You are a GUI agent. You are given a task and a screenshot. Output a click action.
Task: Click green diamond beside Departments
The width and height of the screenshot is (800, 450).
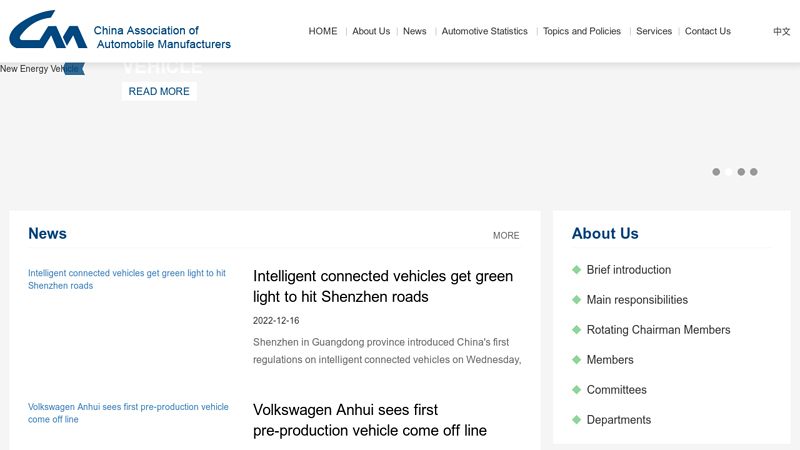tap(577, 420)
